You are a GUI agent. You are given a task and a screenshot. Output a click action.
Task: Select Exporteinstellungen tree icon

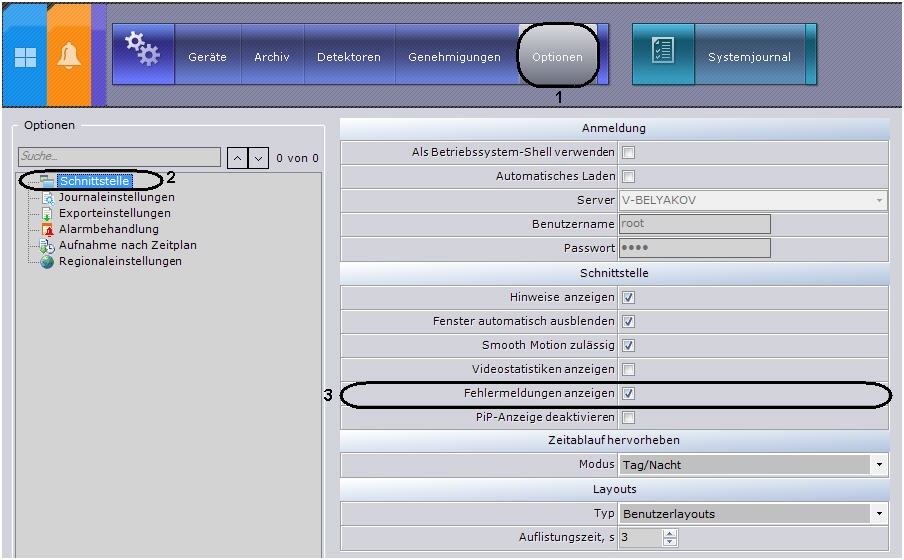coord(47,213)
